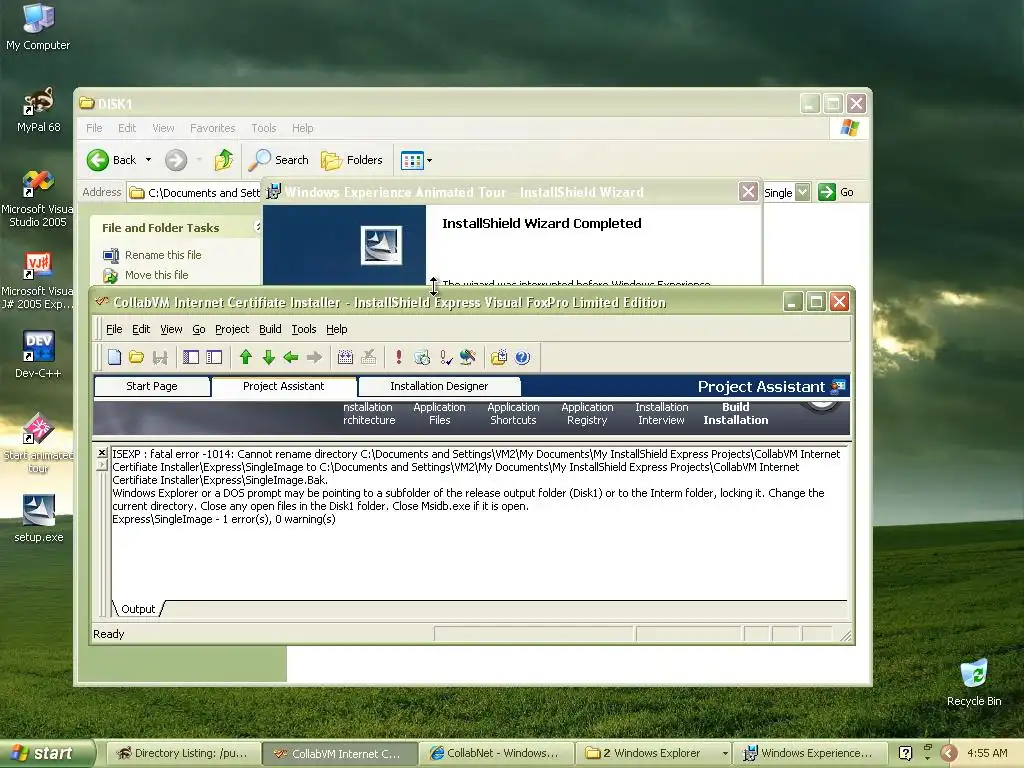Click the globe with wand icon
Image resolution: width=1024 pixels, height=768 pixels.
[x=468, y=357]
